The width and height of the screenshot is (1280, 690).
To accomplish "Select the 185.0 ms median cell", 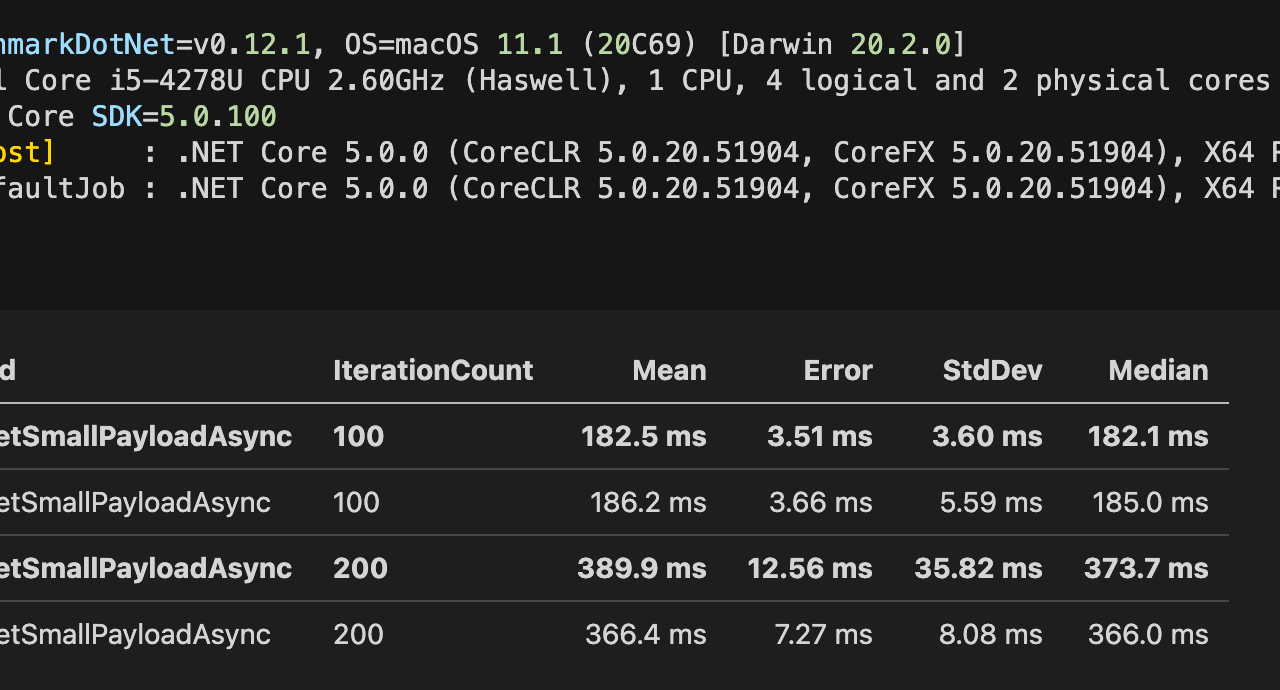I will tap(1150, 503).
